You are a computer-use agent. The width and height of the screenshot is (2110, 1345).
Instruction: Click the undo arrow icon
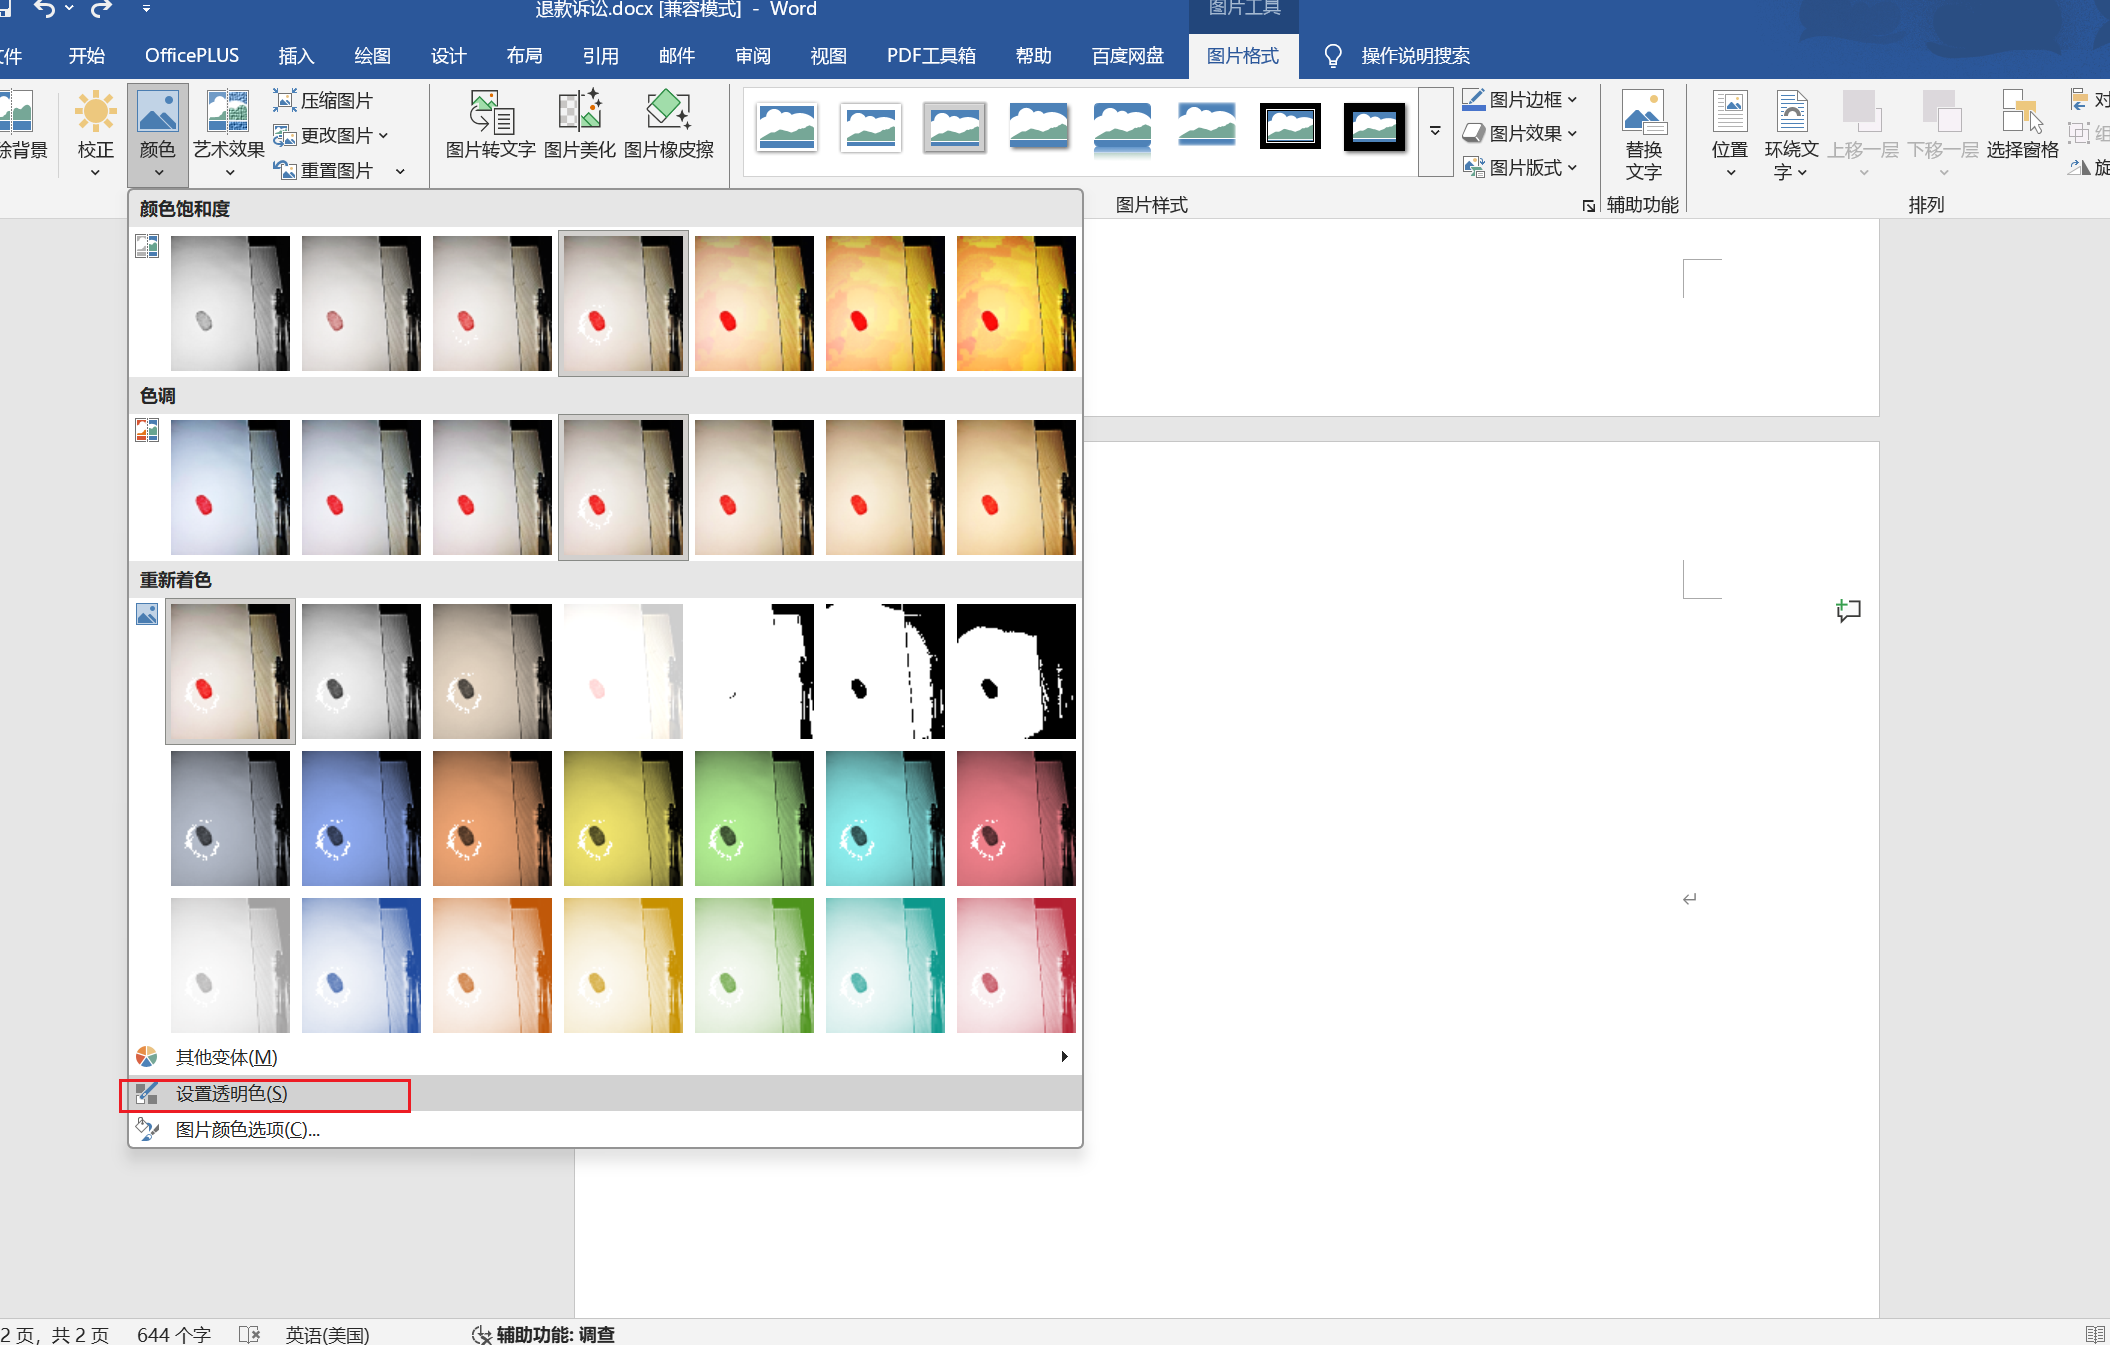(44, 9)
